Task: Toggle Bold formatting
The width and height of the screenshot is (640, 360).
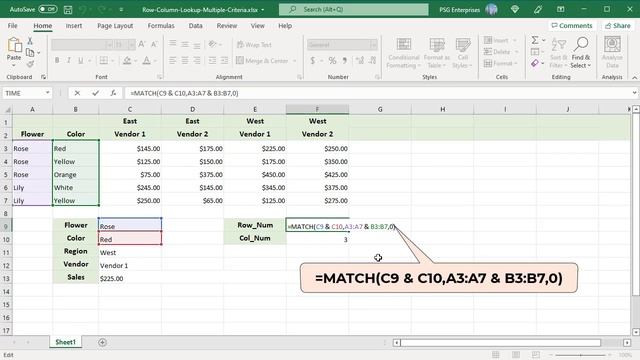Action: [57, 60]
